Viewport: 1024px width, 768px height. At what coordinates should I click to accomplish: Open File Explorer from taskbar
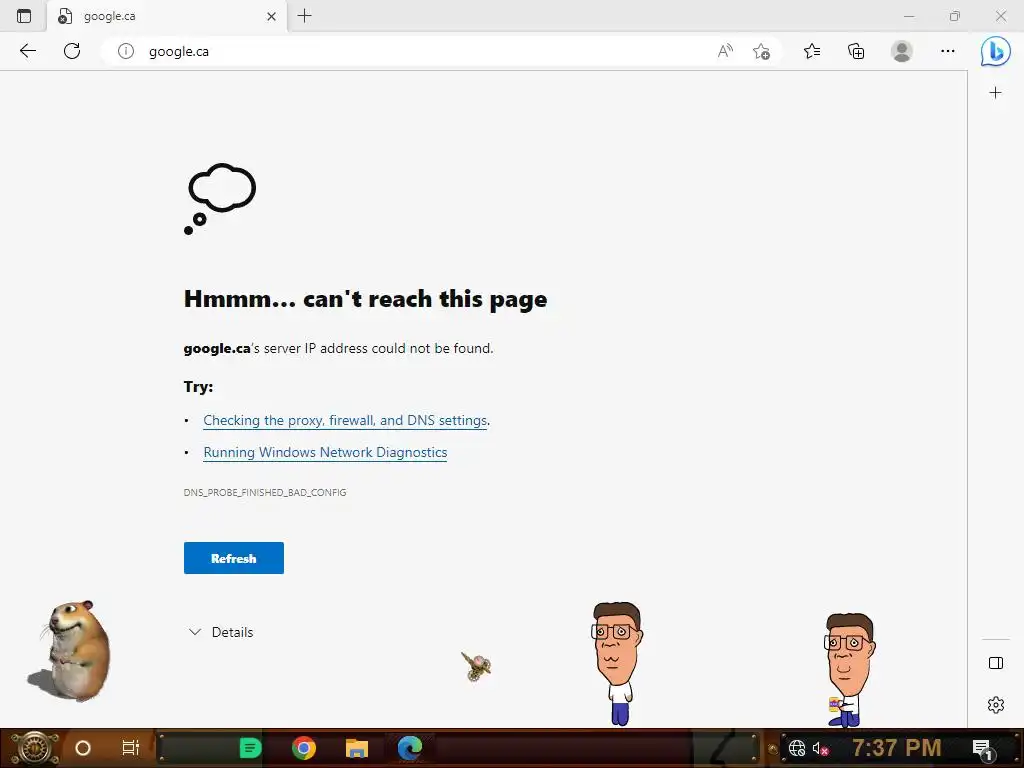(357, 748)
